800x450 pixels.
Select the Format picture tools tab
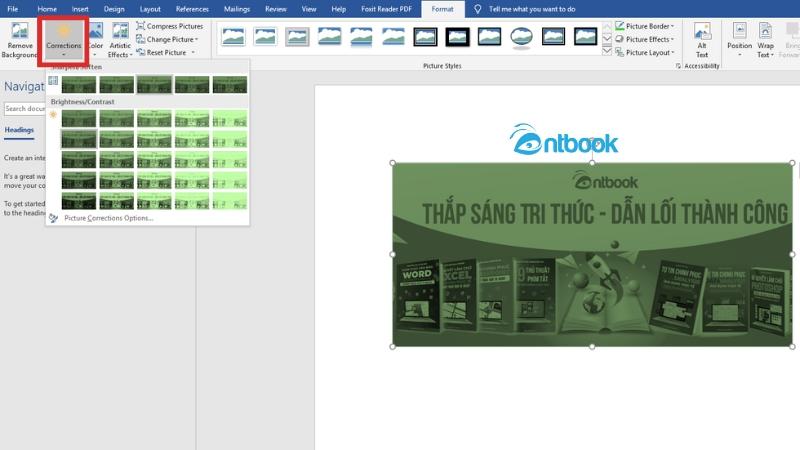pyautogui.click(x=442, y=9)
